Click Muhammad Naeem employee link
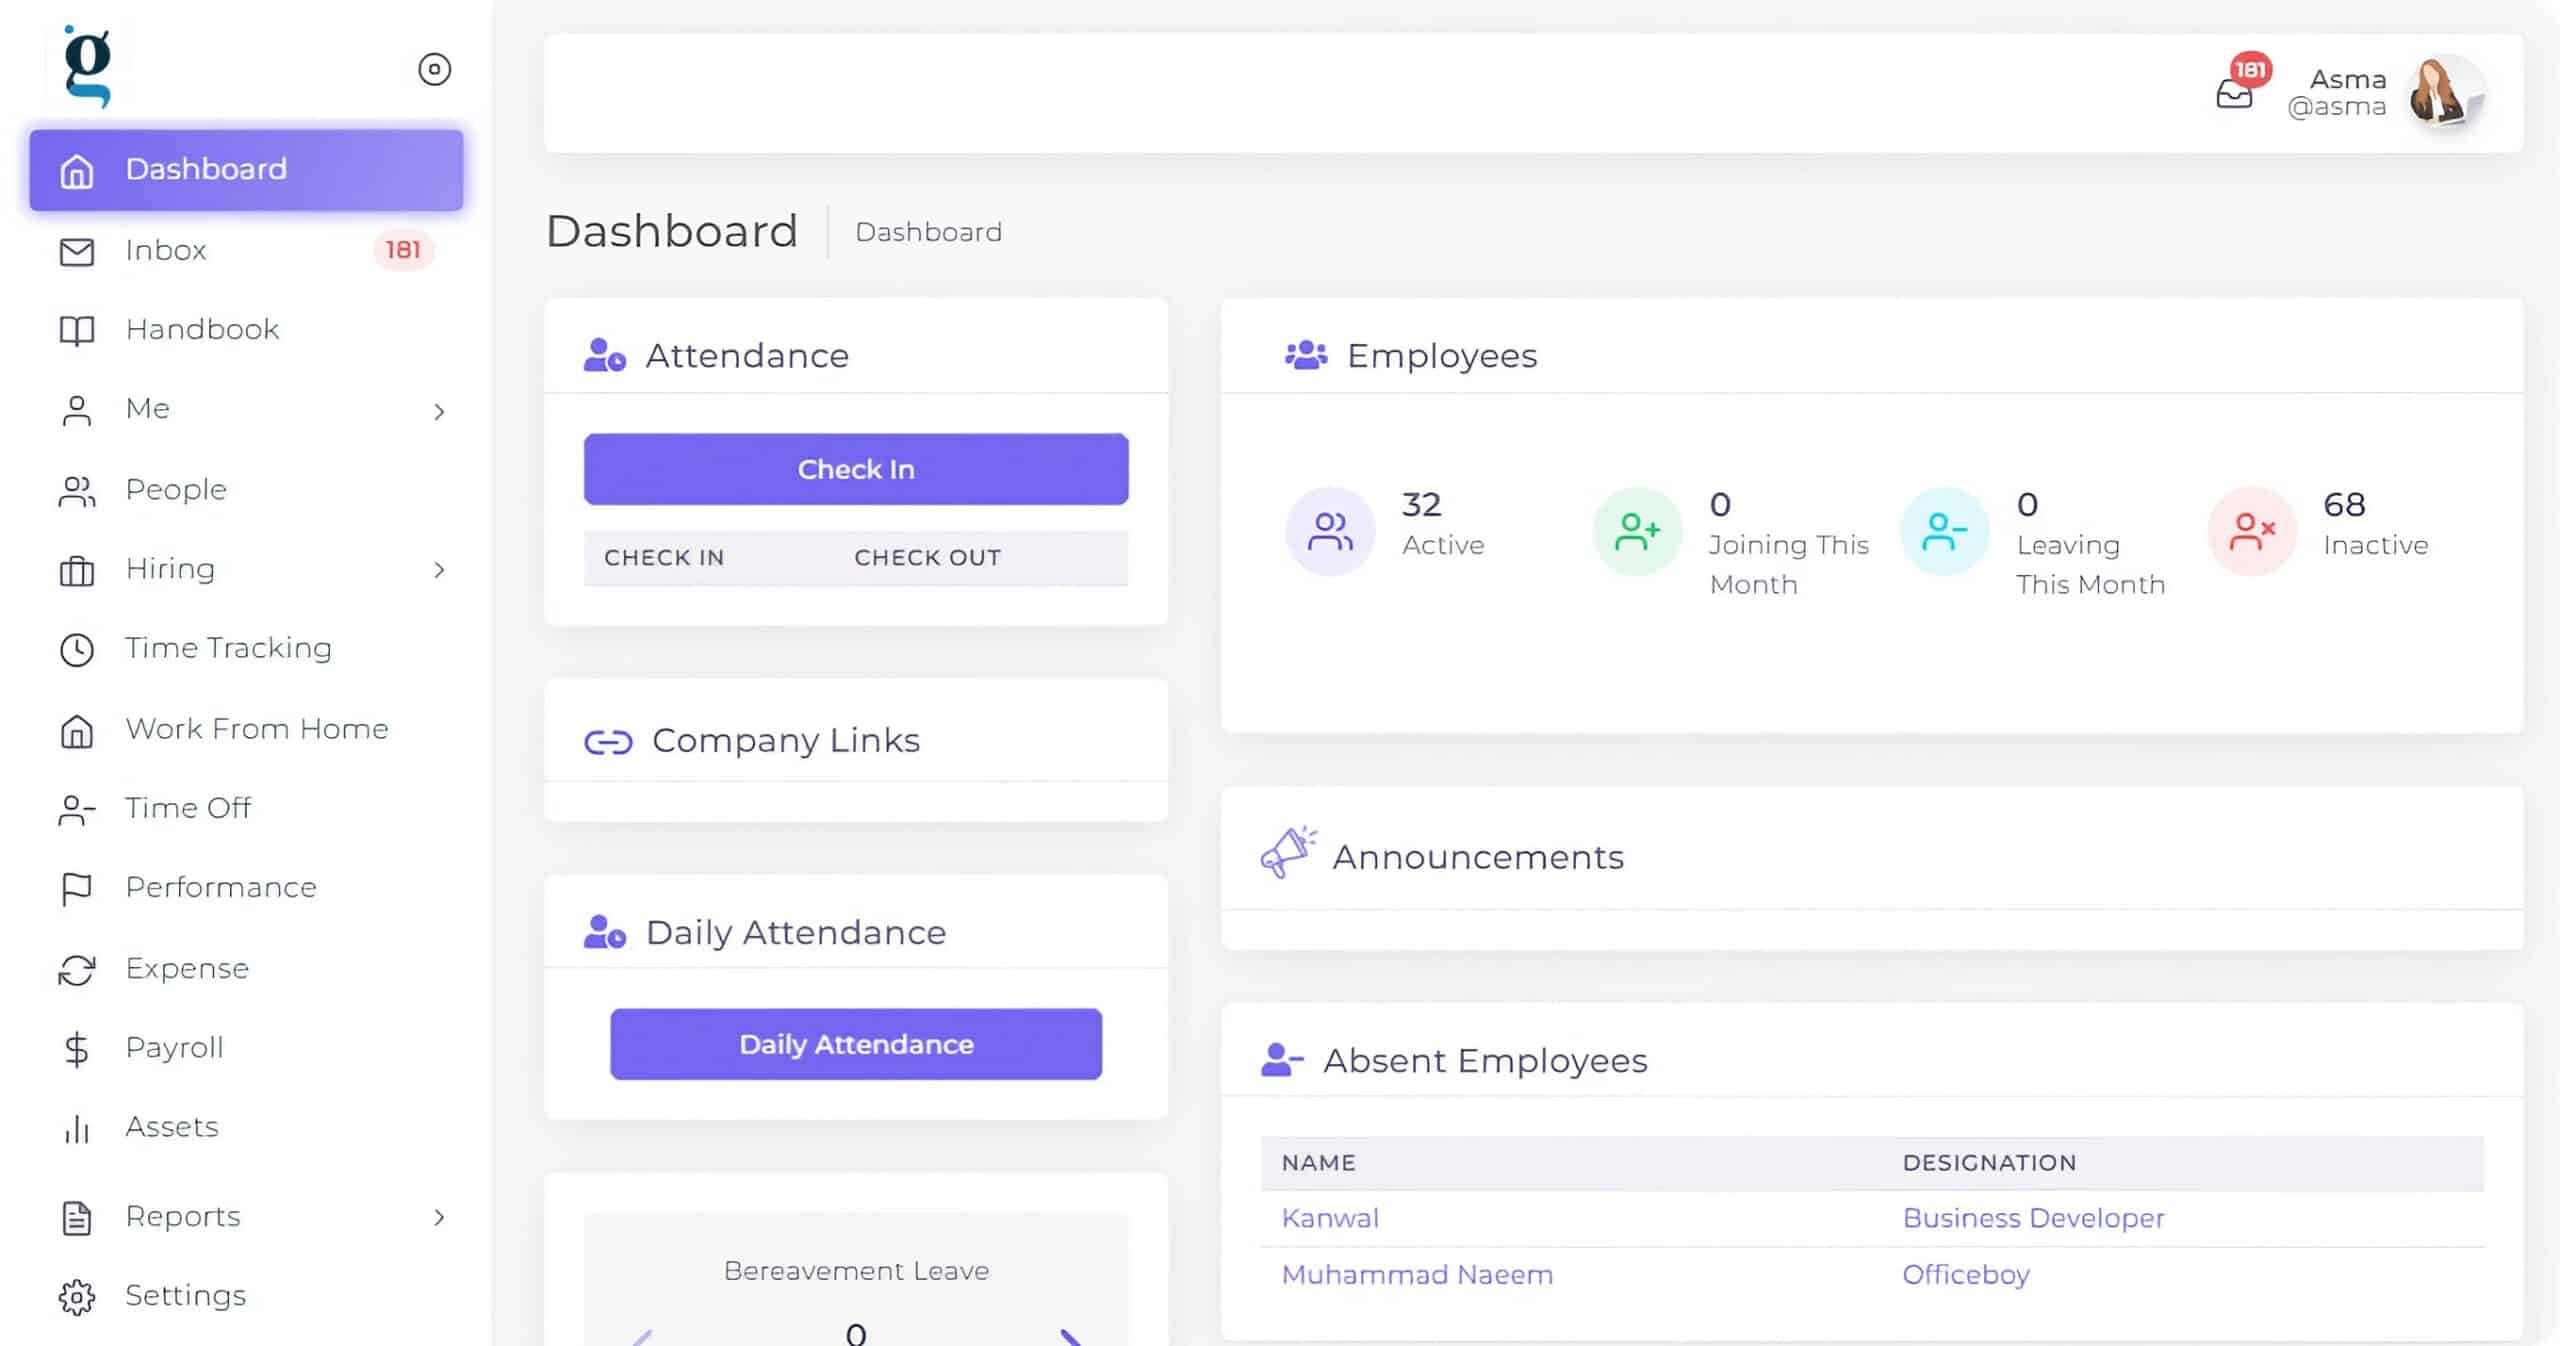This screenshot has width=2560, height=1346. 1417,1275
